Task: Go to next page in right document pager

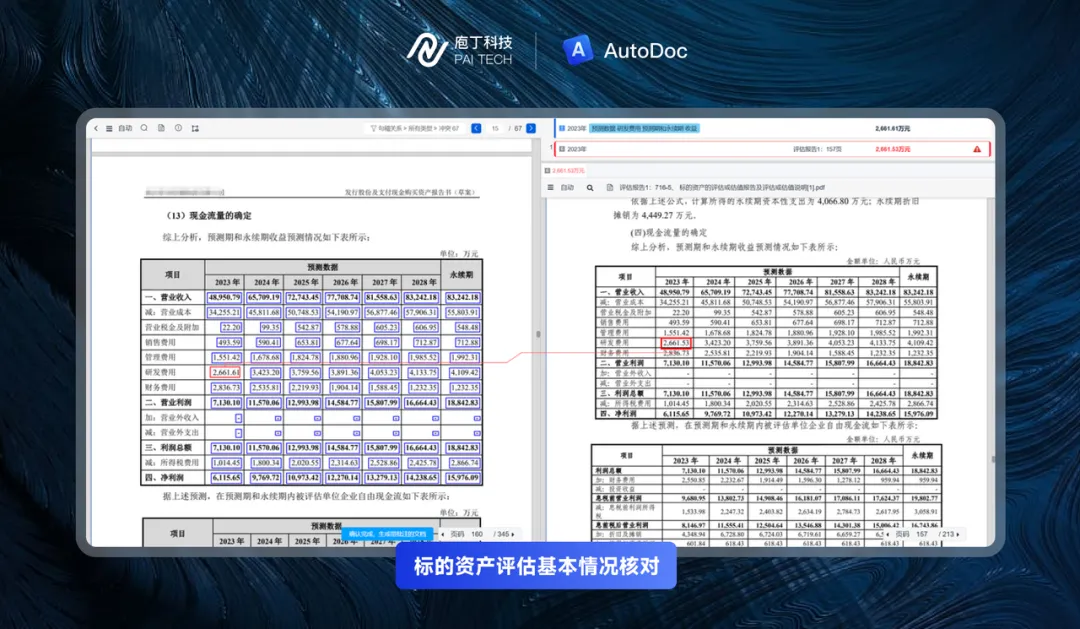Action: tap(958, 534)
